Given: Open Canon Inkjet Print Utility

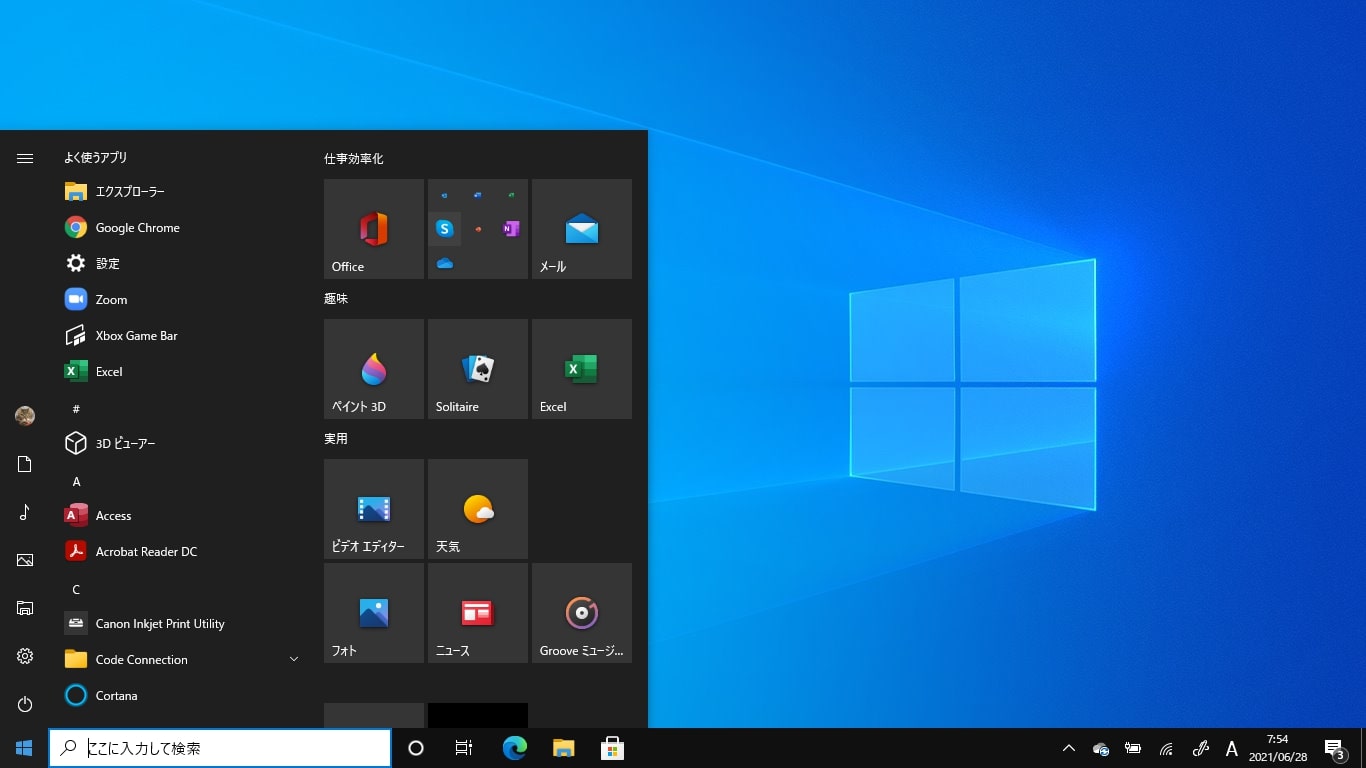Looking at the screenshot, I should coord(182,624).
